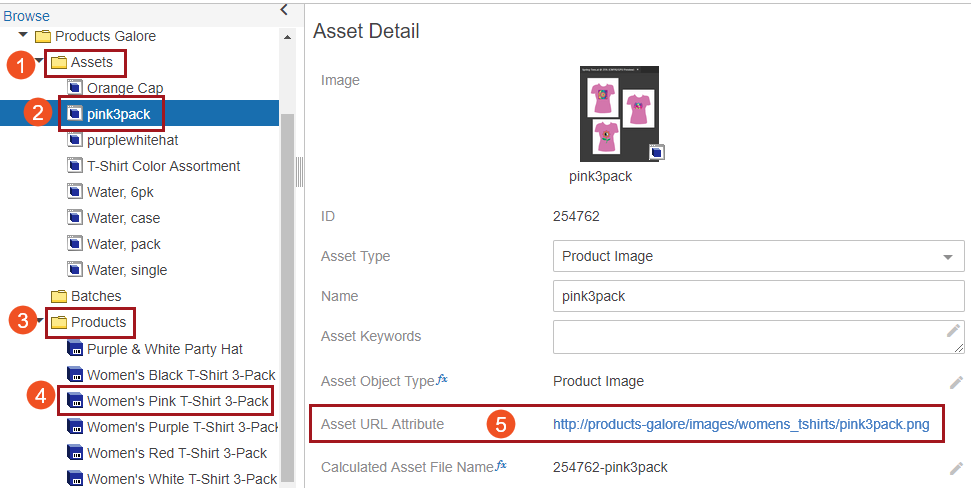This screenshot has width=971, height=488.
Task: Select T-Shirt Color Assortment in the tree
Action: click(x=163, y=166)
